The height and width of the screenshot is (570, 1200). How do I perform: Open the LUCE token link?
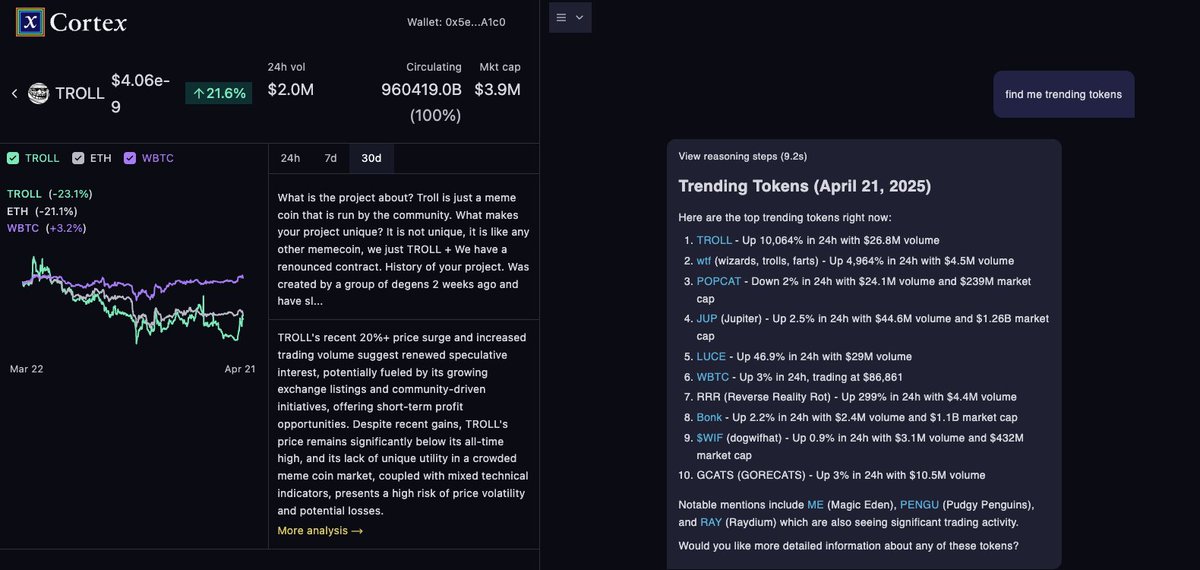coord(711,356)
